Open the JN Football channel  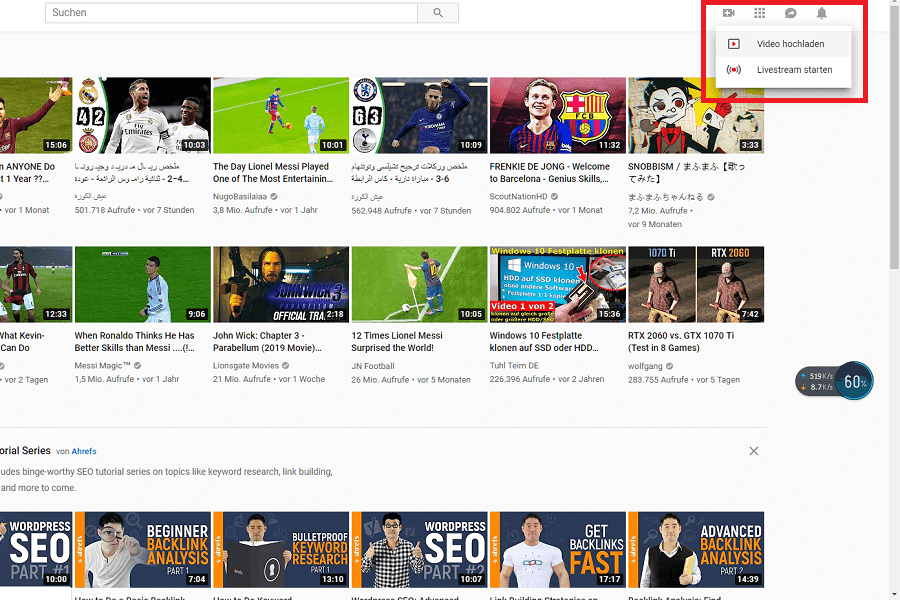pyautogui.click(x=373, y=366)
